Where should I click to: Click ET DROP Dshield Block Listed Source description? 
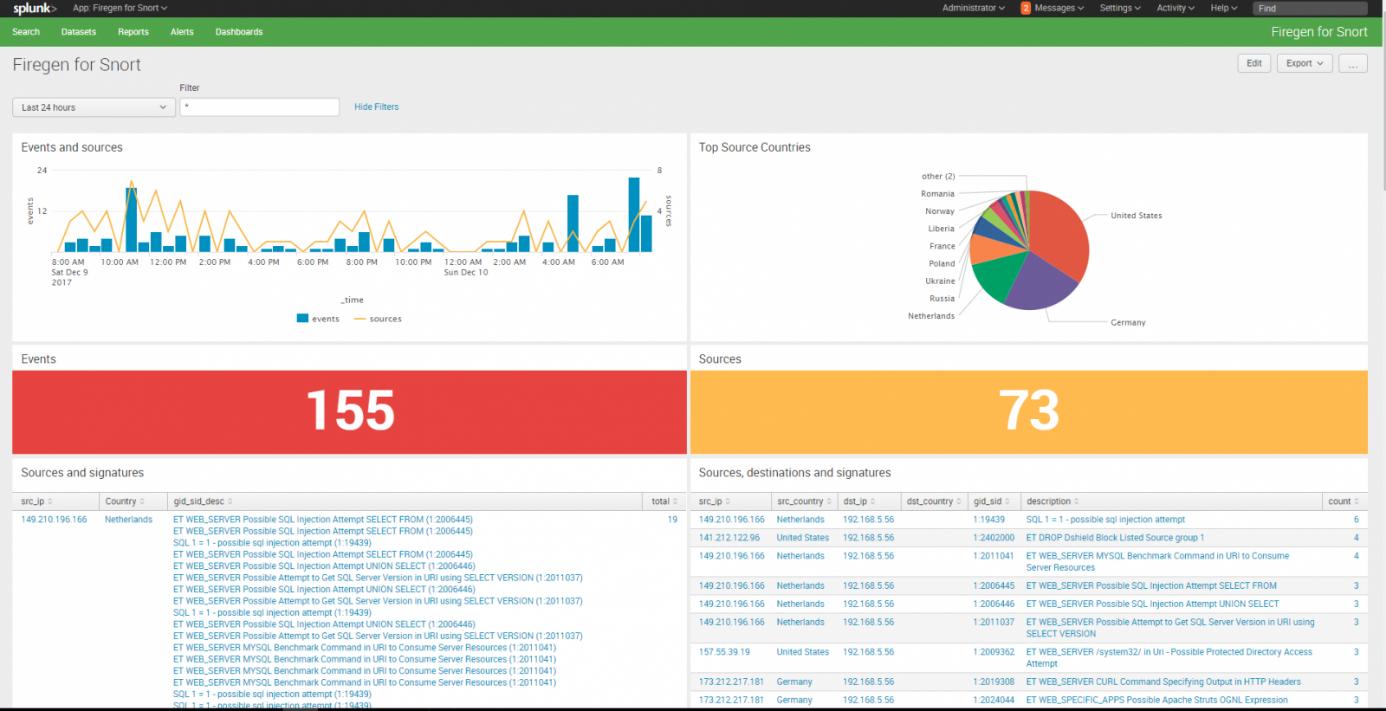tap(1115, 538)
